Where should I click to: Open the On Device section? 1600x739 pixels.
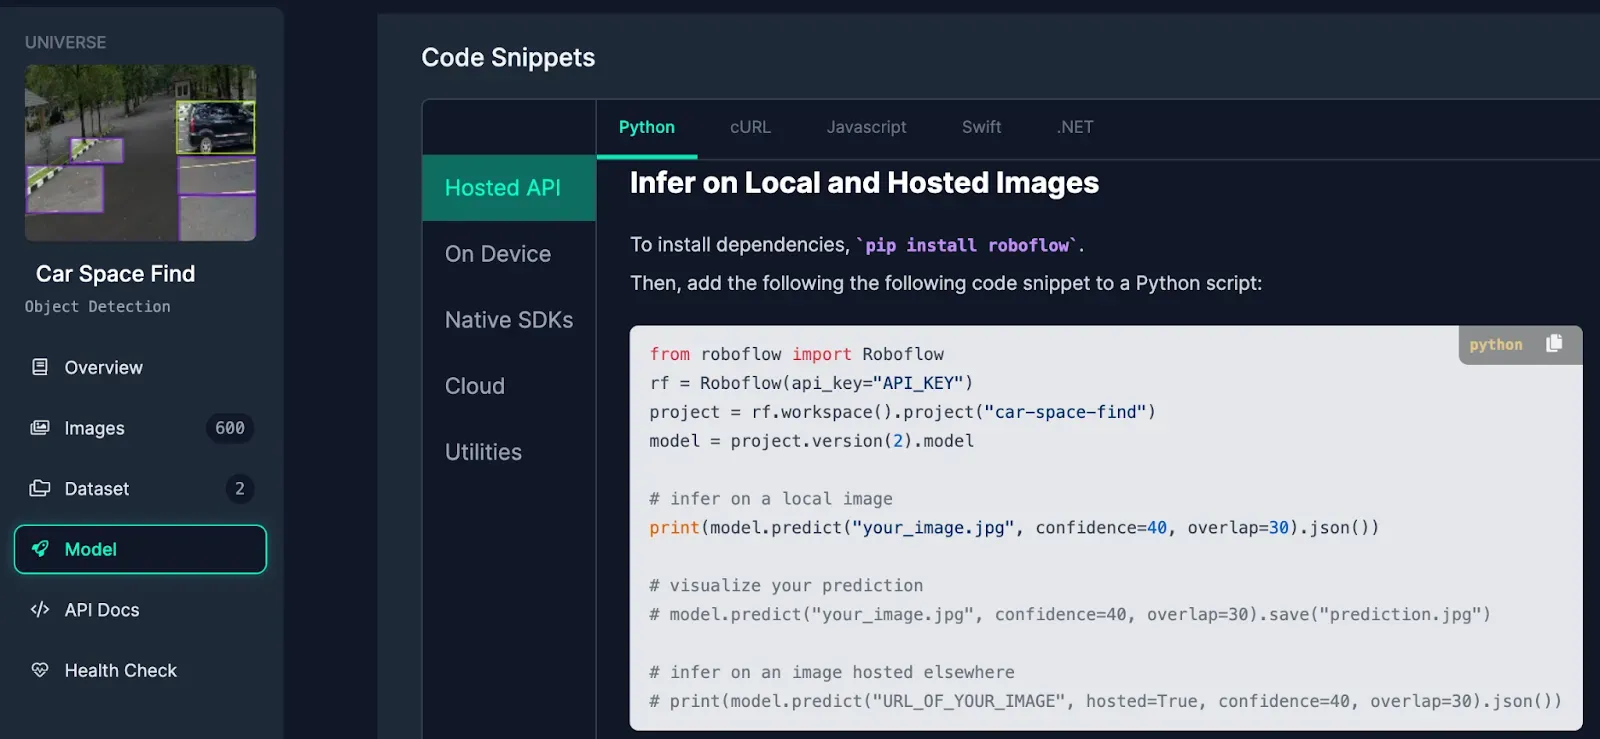tap(509, 254)
